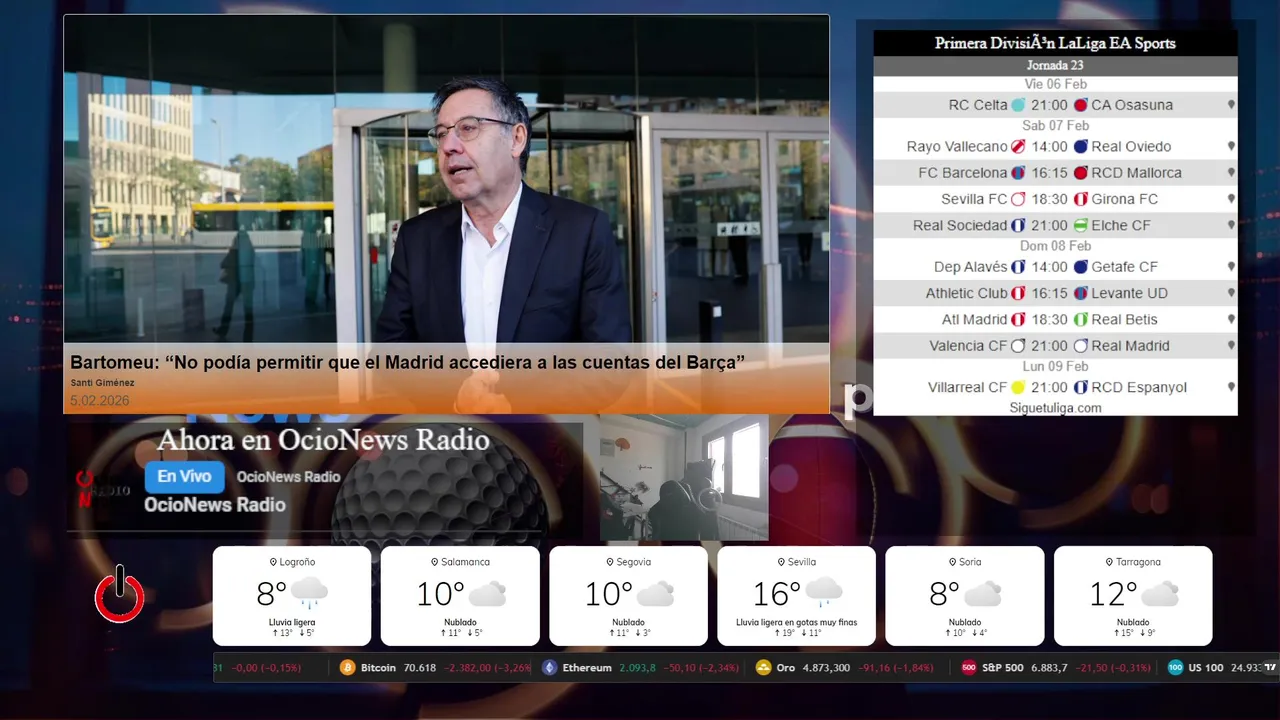This screenshot has height=720, width=1280.
Task: Select the Sevilla FC vs Girona FC row
Action: 1055,199
